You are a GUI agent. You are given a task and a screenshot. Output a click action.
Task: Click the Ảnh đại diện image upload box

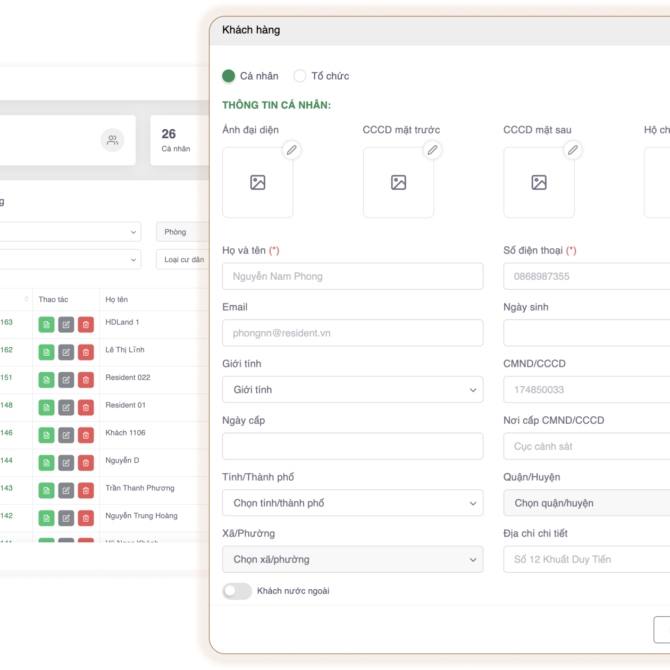[x=257, y=183]
